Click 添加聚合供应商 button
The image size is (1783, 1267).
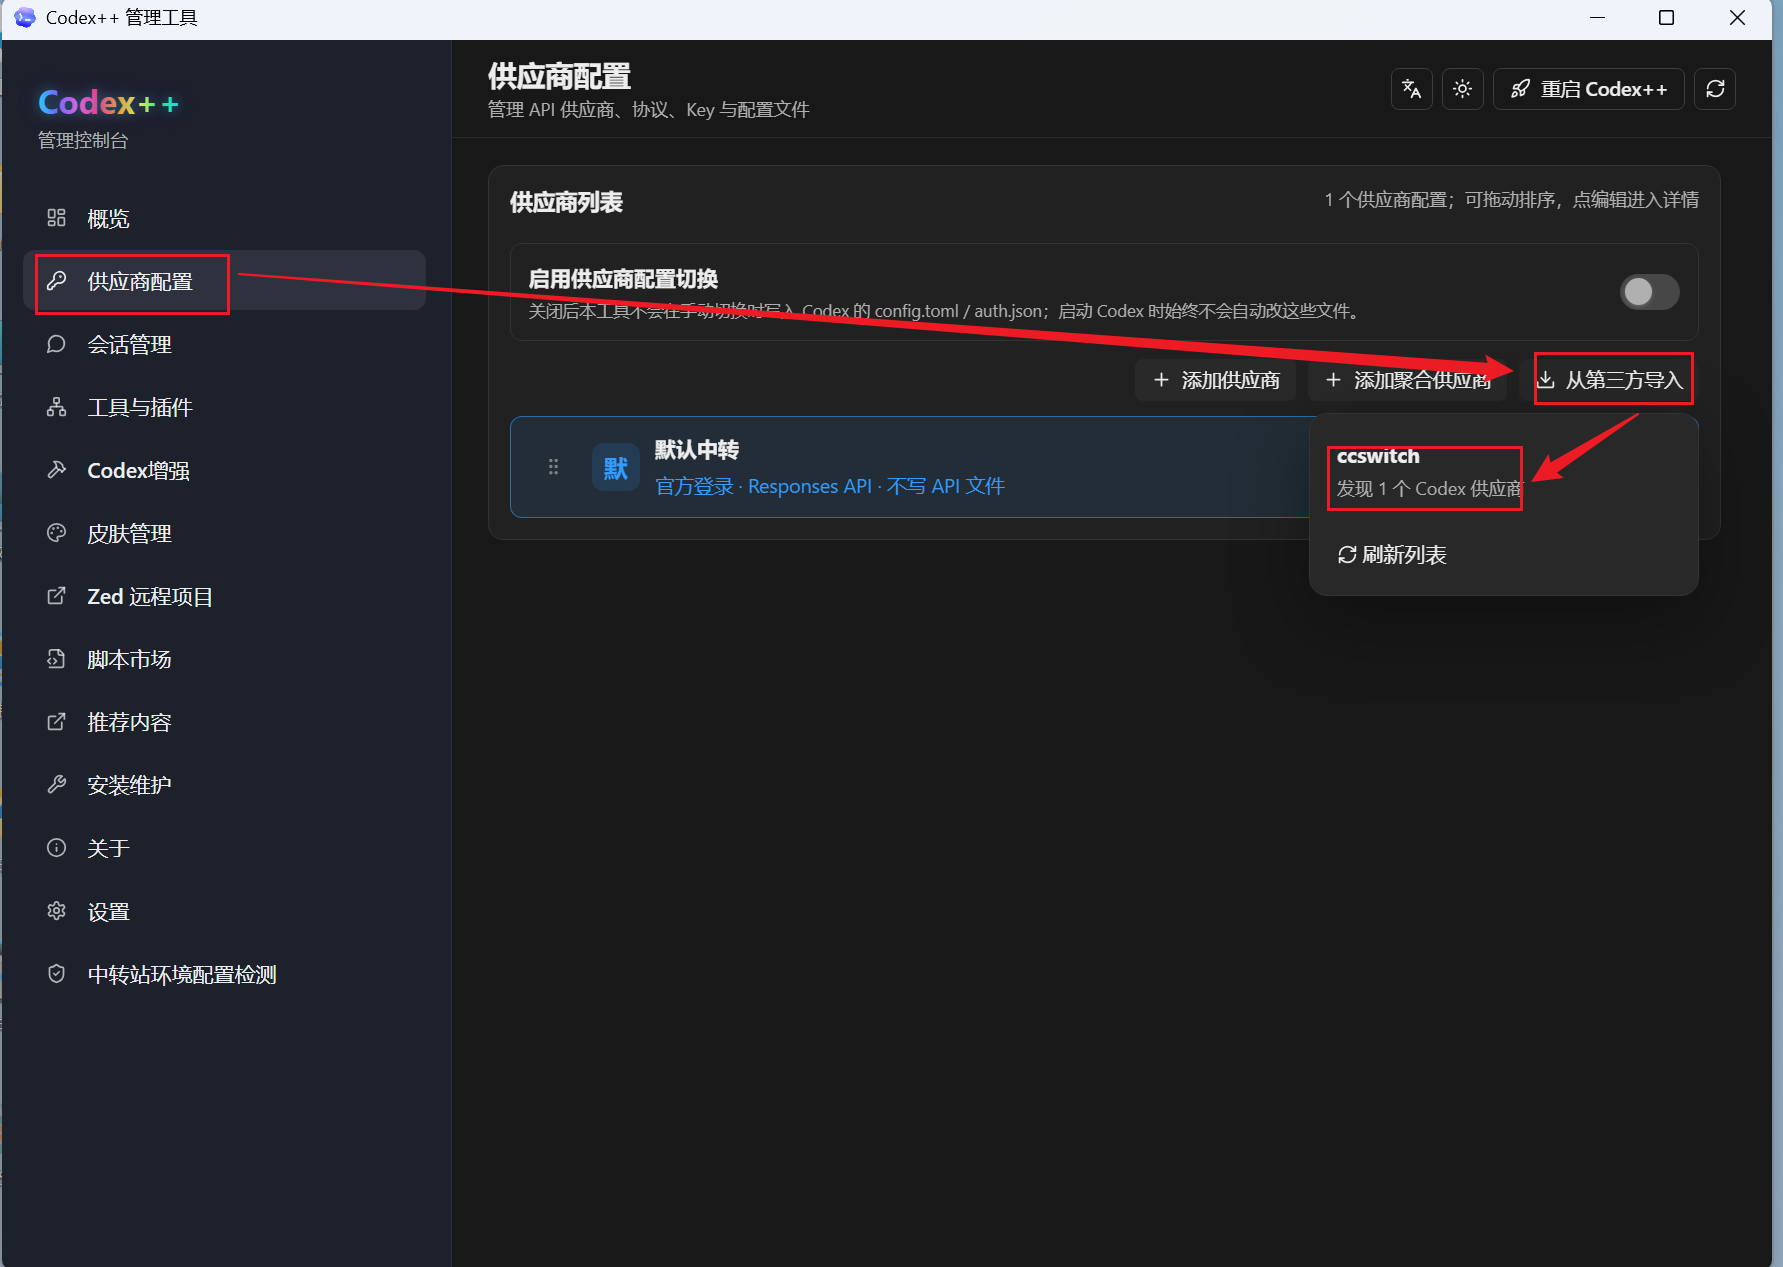coord(1408,380)
